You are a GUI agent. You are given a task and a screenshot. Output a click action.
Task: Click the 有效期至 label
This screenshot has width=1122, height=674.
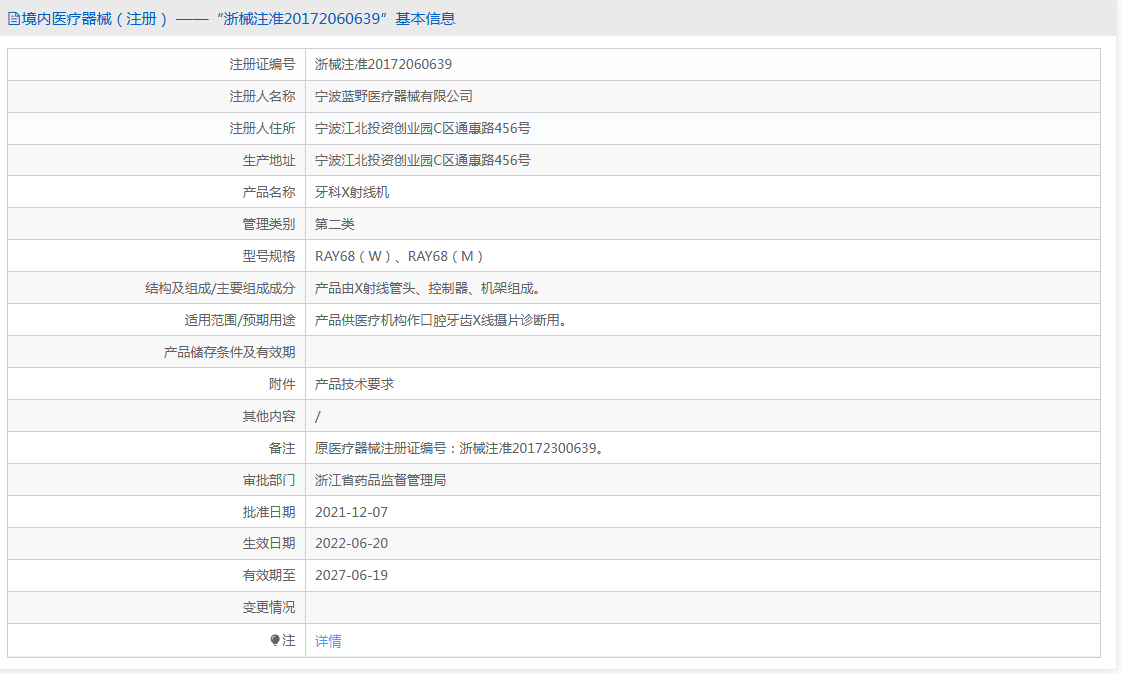269,575
